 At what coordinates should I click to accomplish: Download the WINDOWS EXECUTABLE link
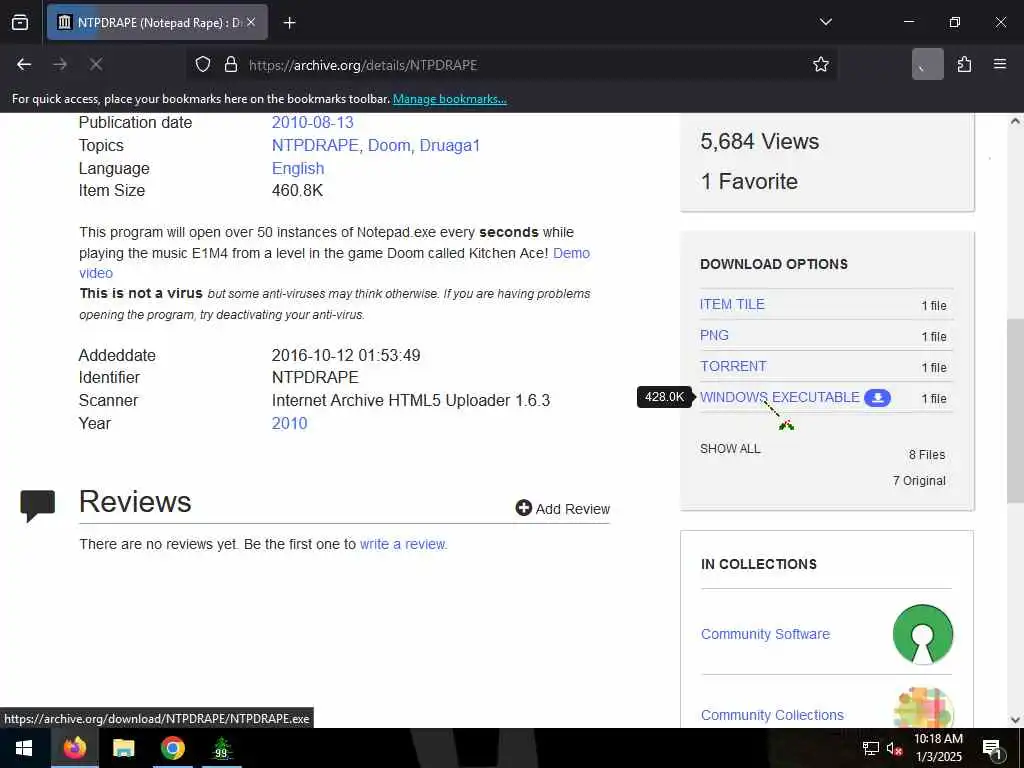coord(780,398)
